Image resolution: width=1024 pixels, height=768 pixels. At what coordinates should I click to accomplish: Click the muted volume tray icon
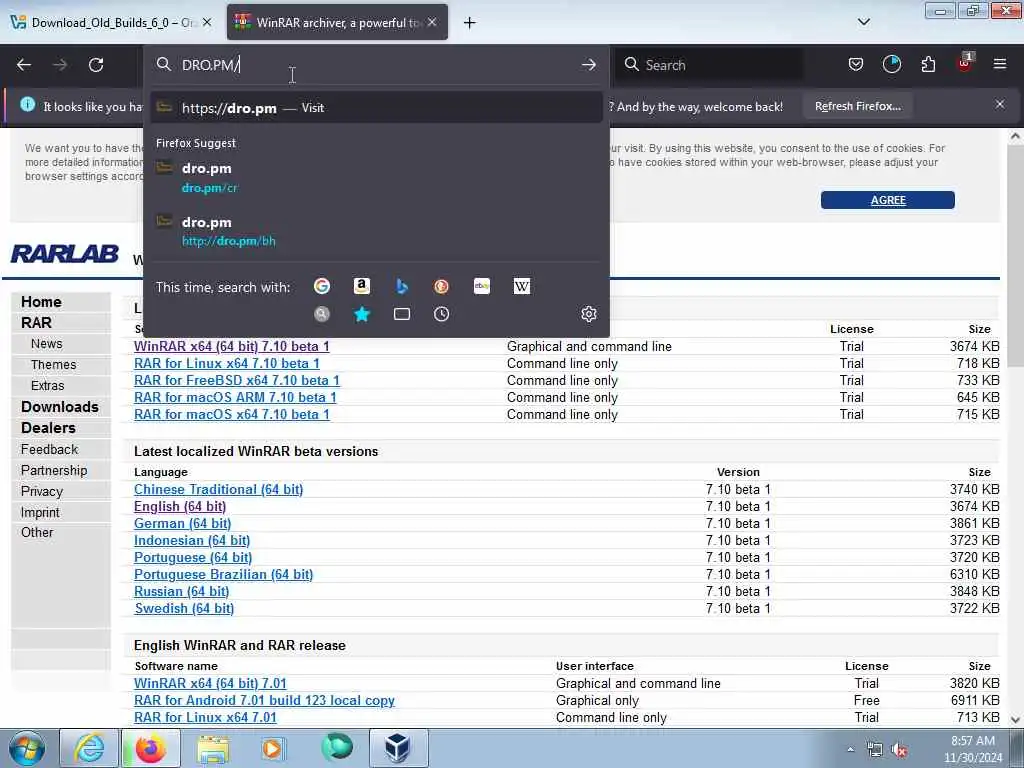point(899,750)
